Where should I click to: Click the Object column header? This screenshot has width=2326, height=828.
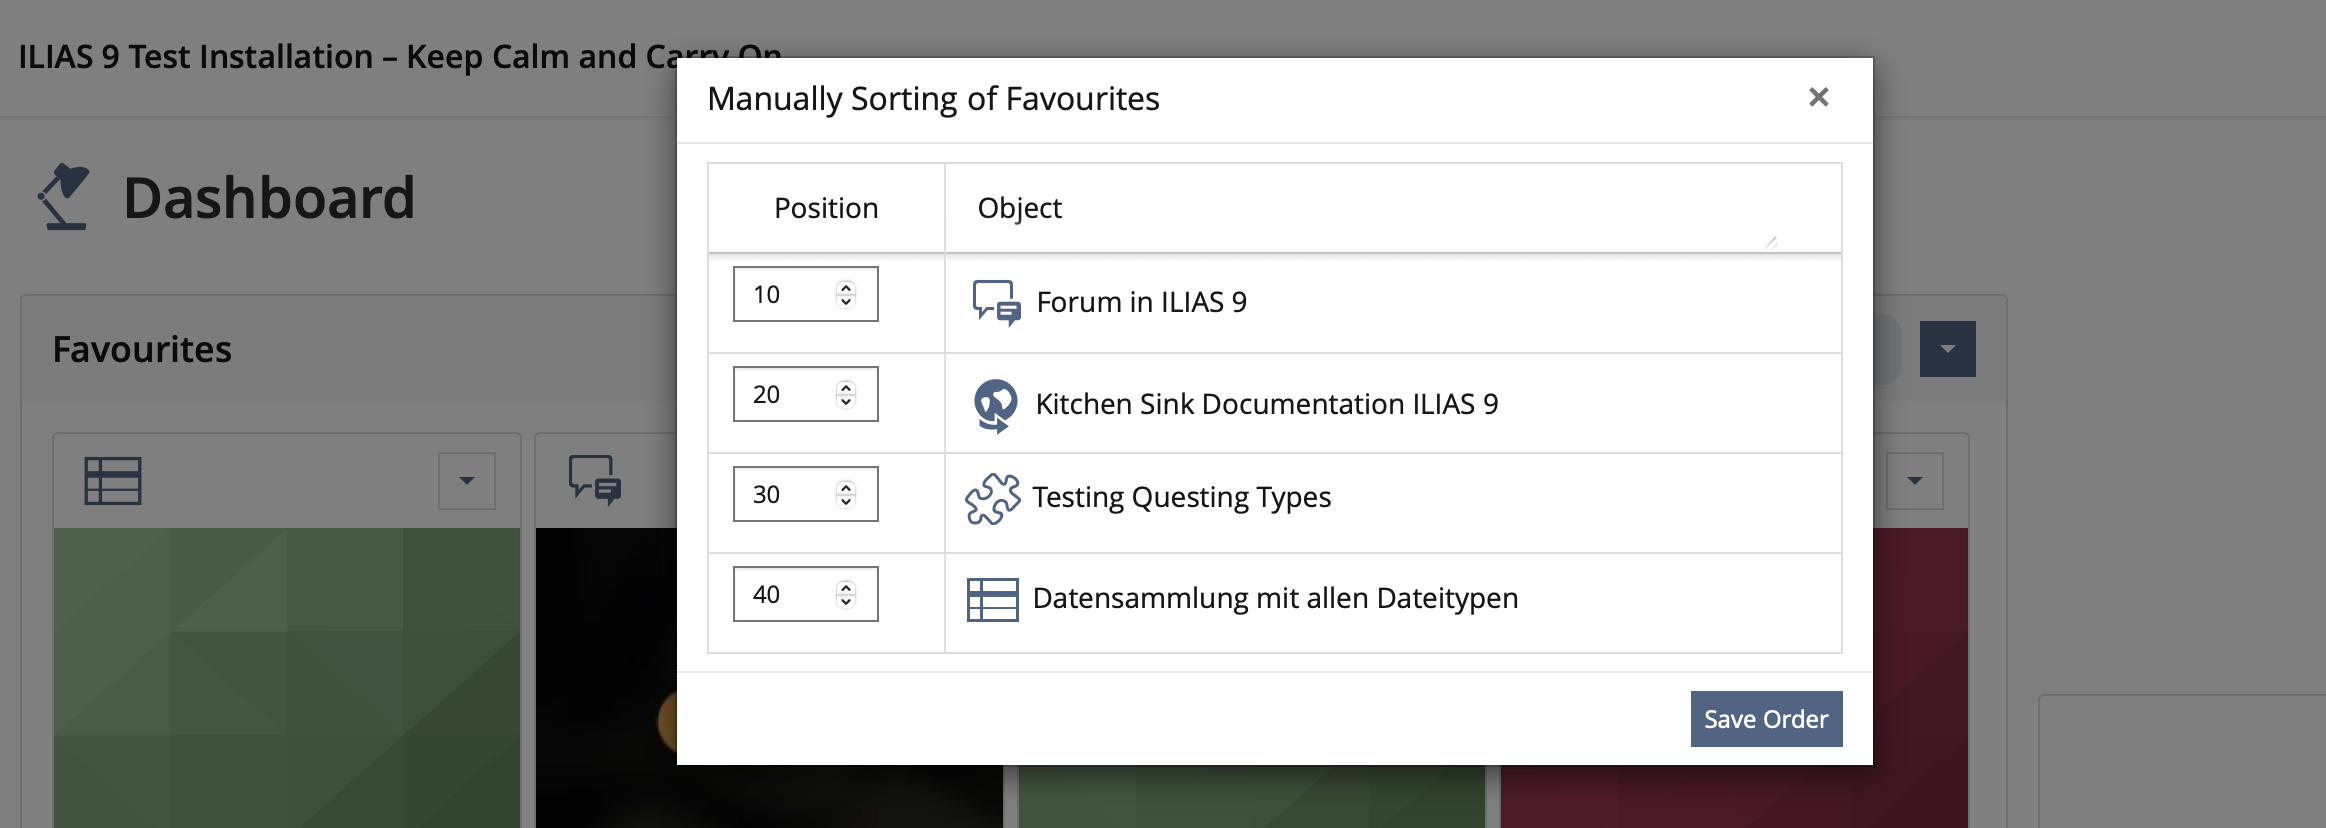[1019, 208]
